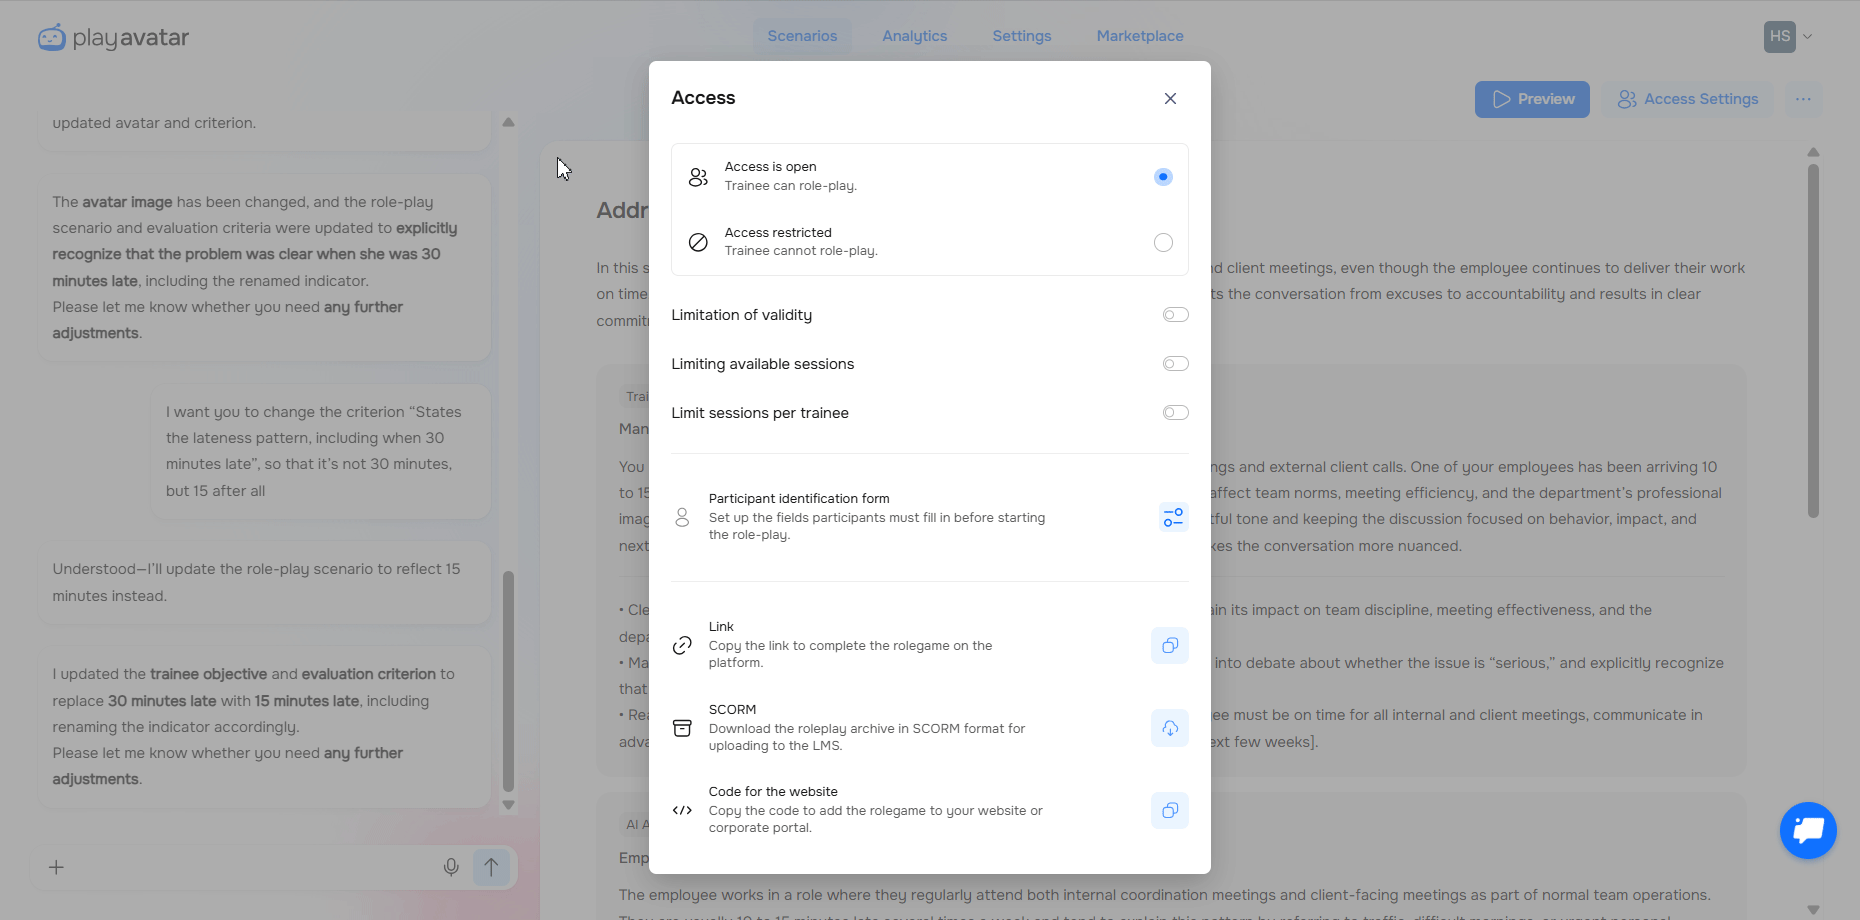This screenshot has height=920, width=1860.
Task: Click the Preview button
Action: (1532, 99)
